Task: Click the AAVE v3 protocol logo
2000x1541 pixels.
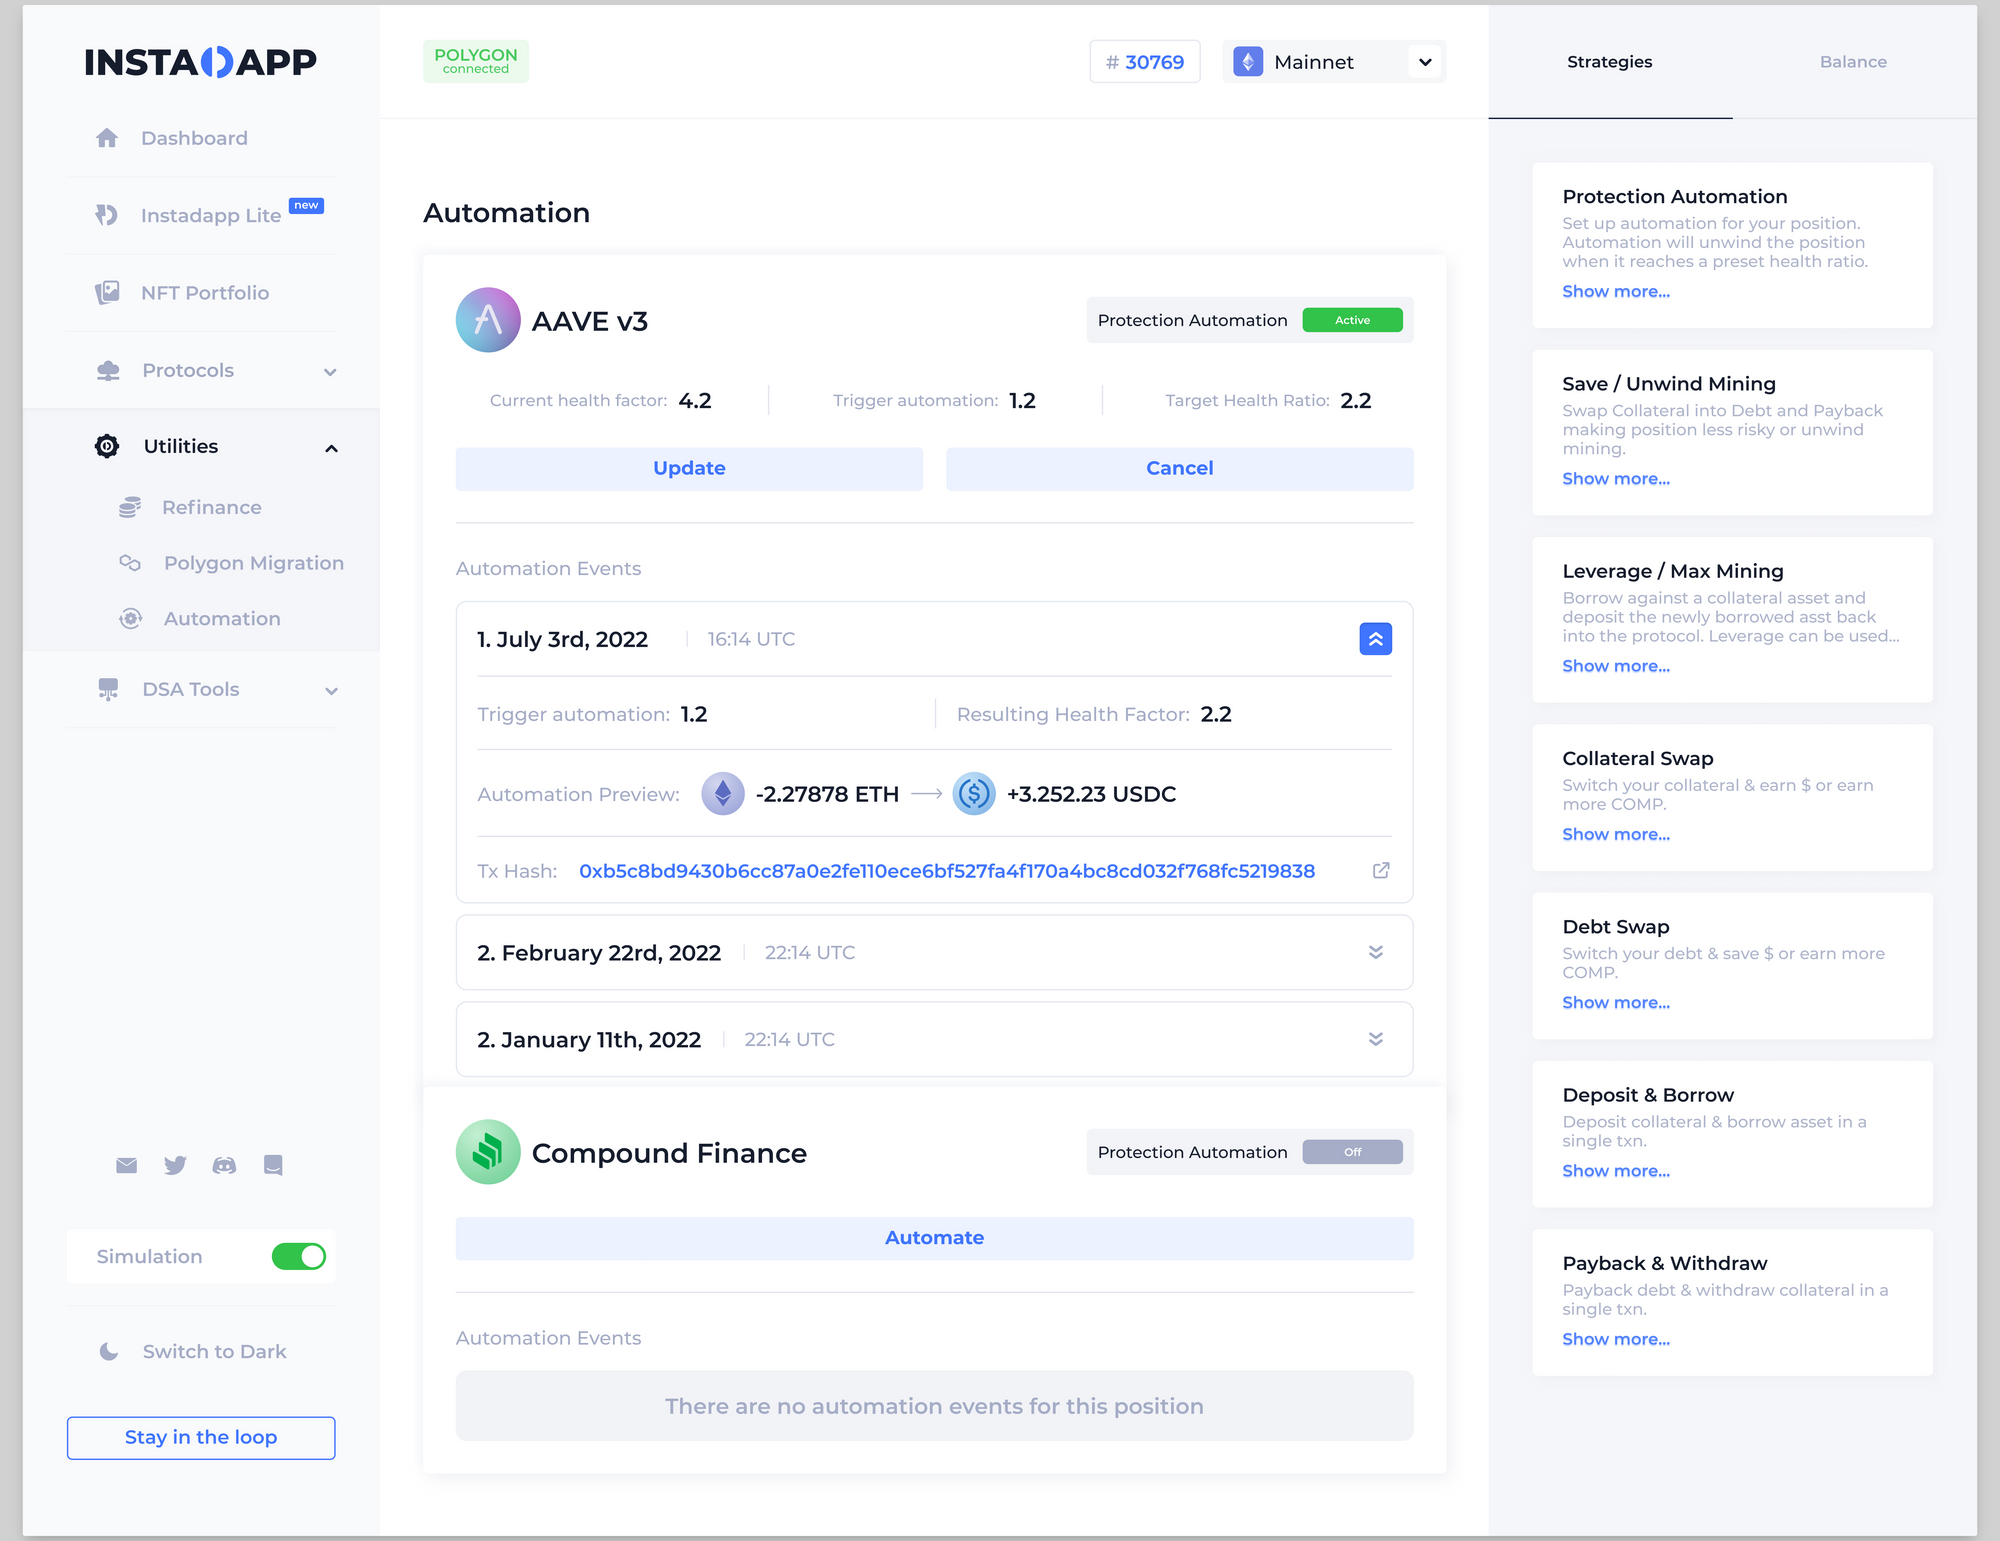Action: click(x=488, y=320)
